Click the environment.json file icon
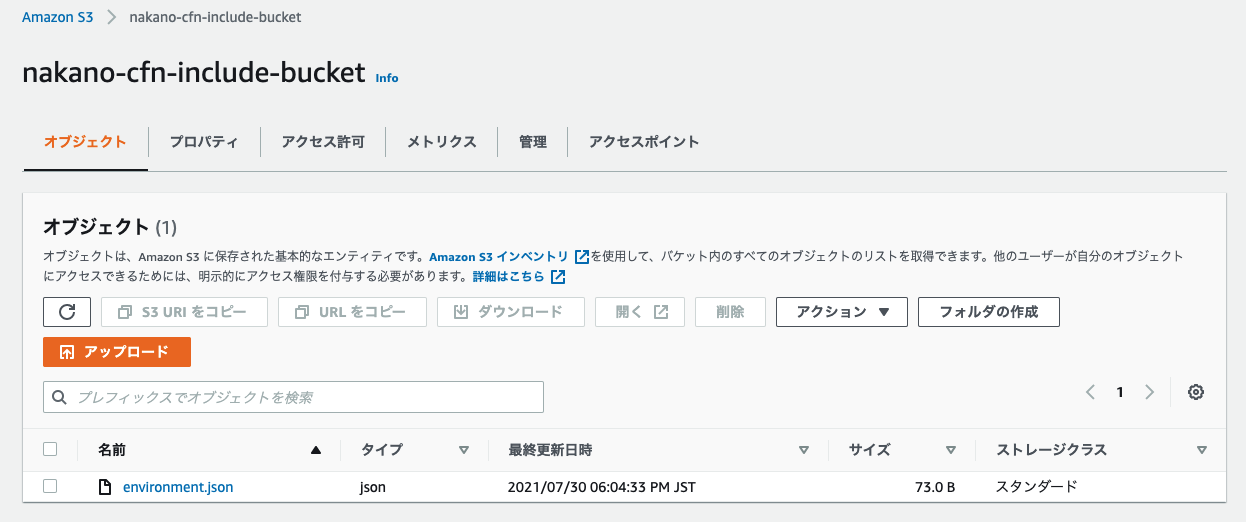Screen dimensions: 1246x522 click(x=104, y=487)
